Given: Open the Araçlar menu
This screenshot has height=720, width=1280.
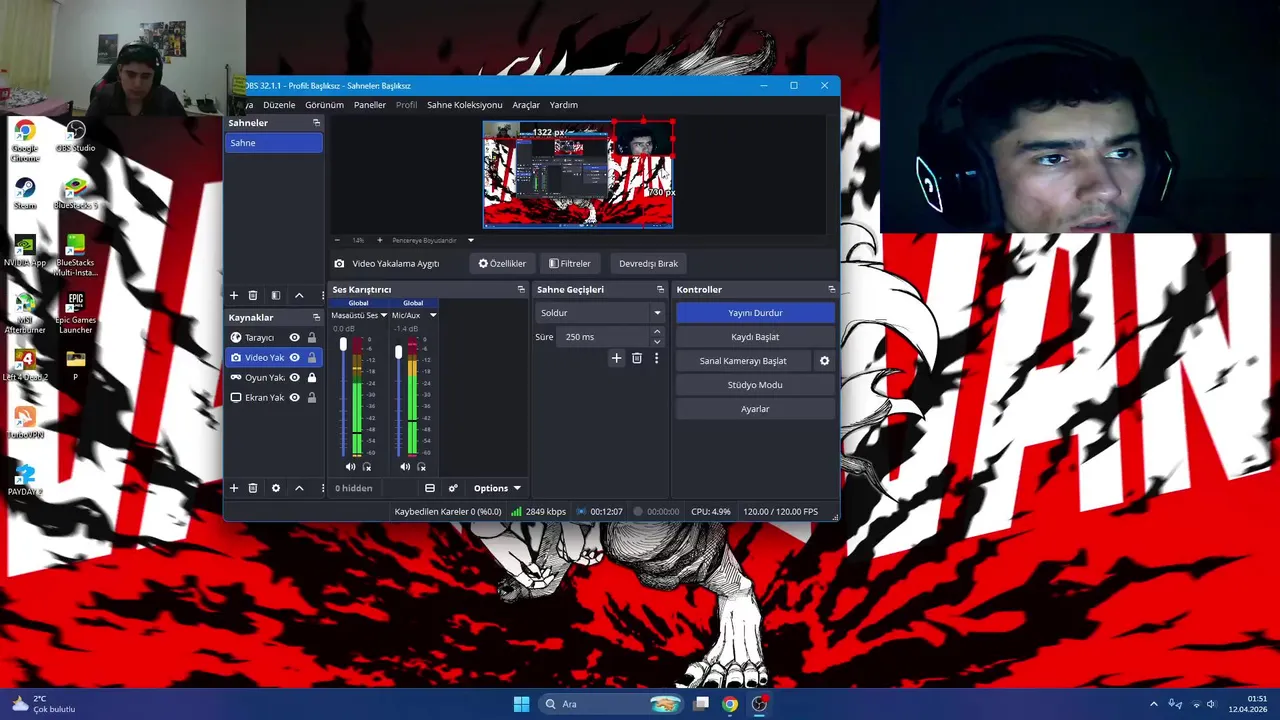Looking at the screenshot, I should pos(526,105).
